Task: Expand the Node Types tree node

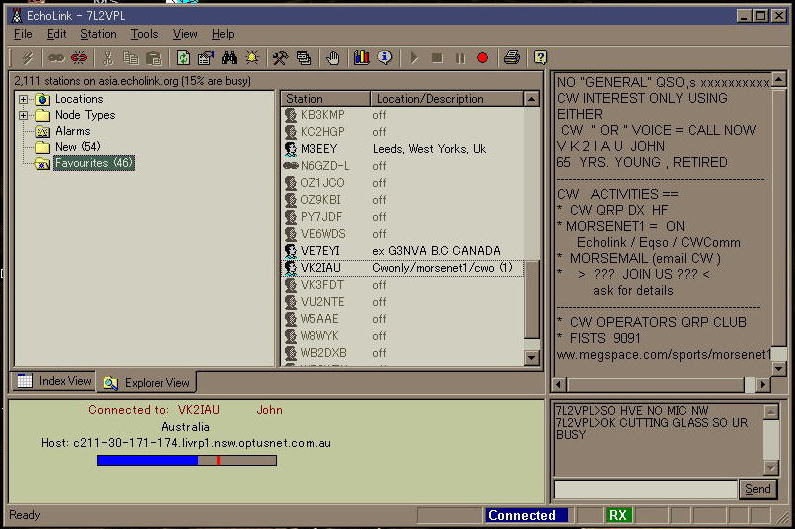Action: pos(23,116)
